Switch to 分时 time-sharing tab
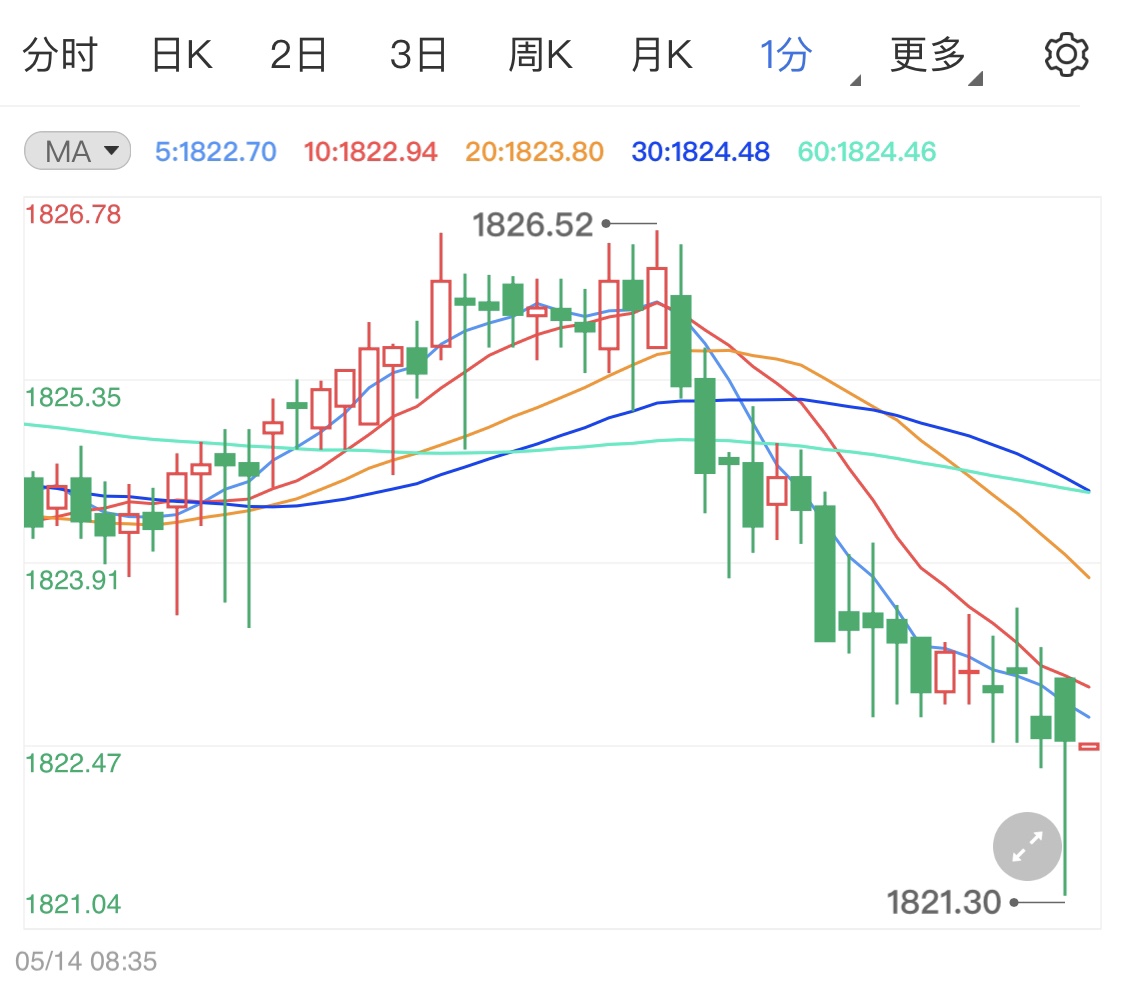This screenshot has height=992, width=1125. coord(60,55)
